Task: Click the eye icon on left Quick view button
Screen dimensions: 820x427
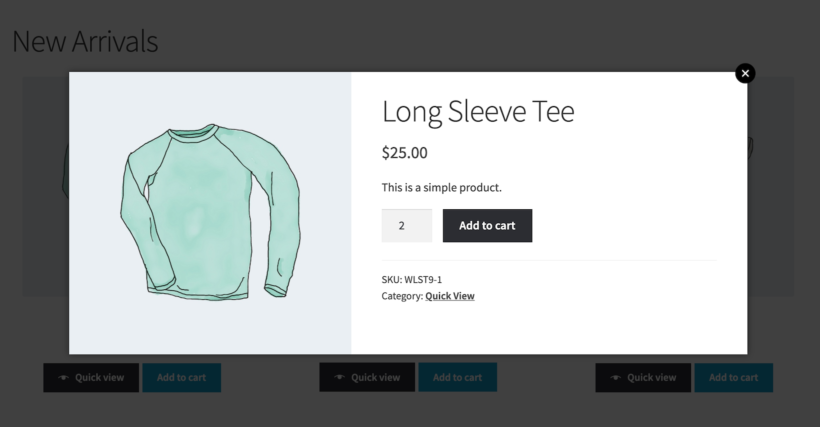Action: (x=64, y=378)
